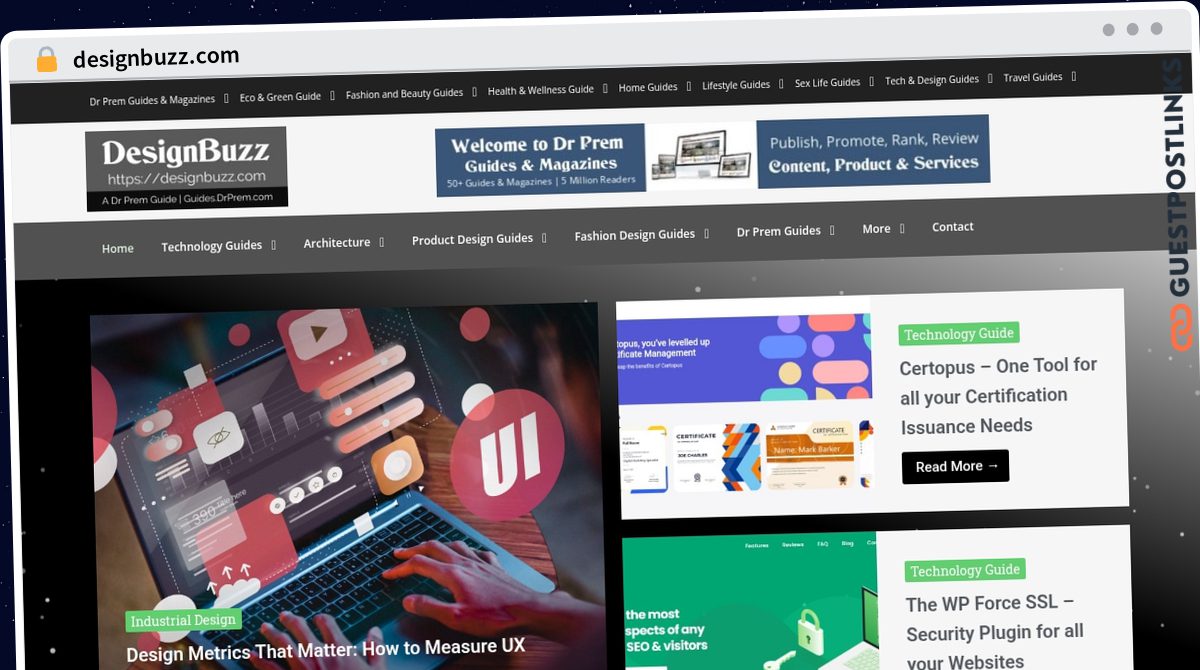Click the Read More button
Viewport: 1200px width, 670px height.
click(x=956, y=467)
